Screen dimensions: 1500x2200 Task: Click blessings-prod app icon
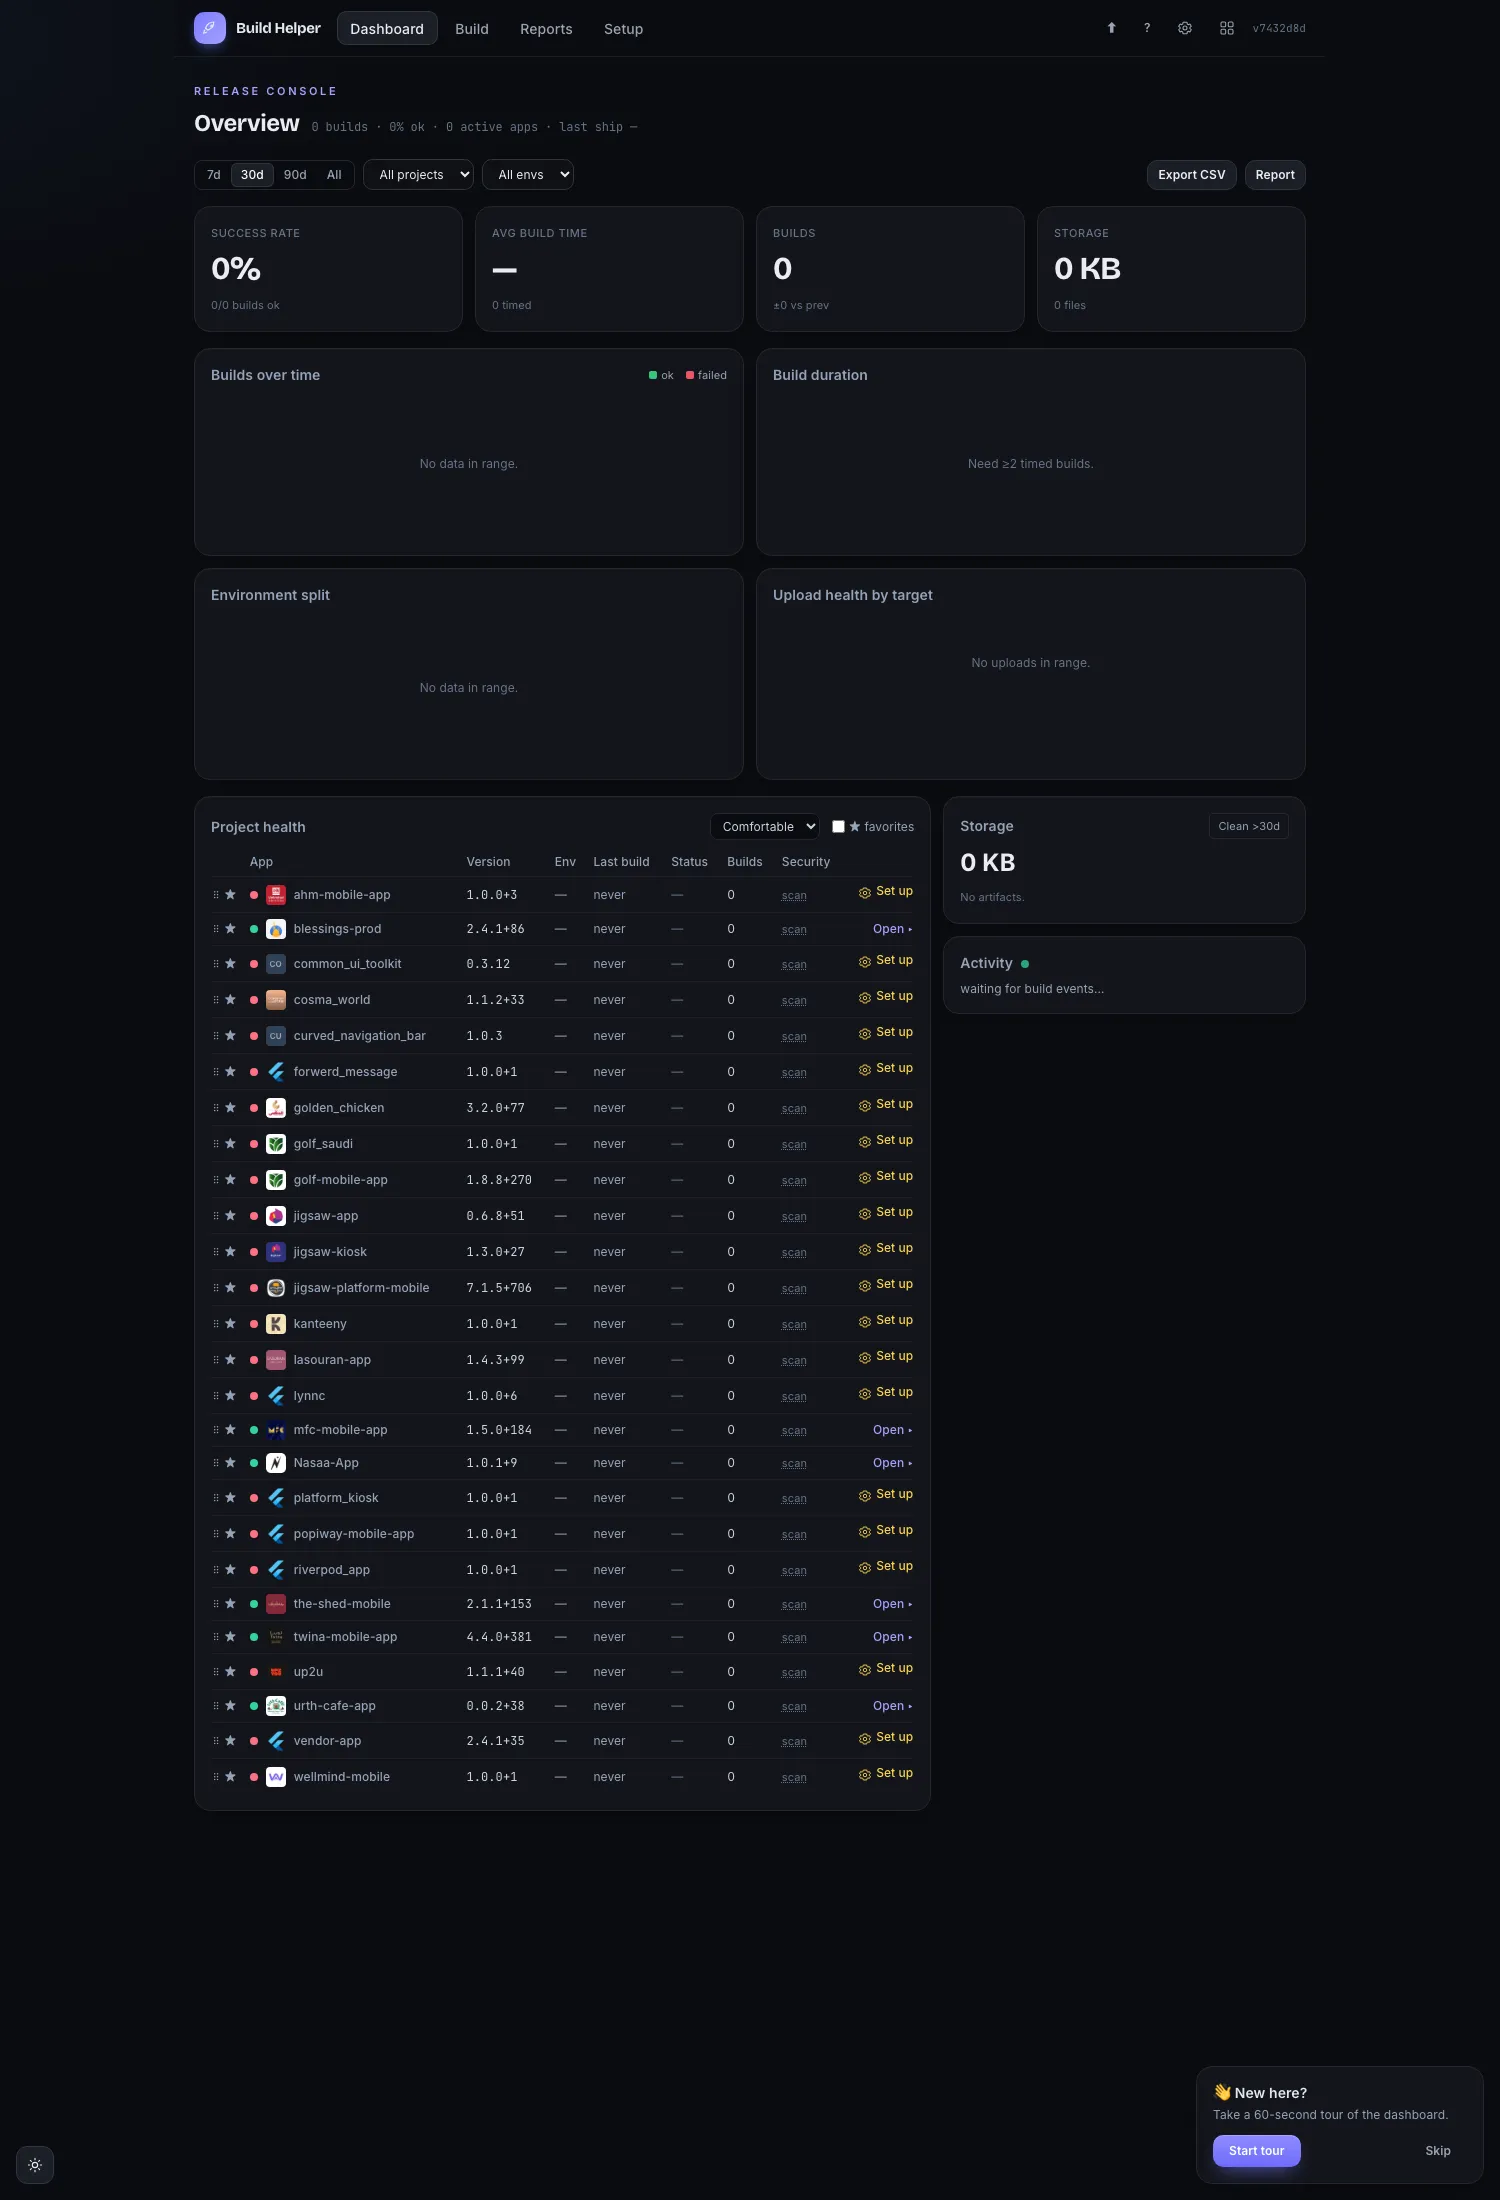(x=276, y=929)
